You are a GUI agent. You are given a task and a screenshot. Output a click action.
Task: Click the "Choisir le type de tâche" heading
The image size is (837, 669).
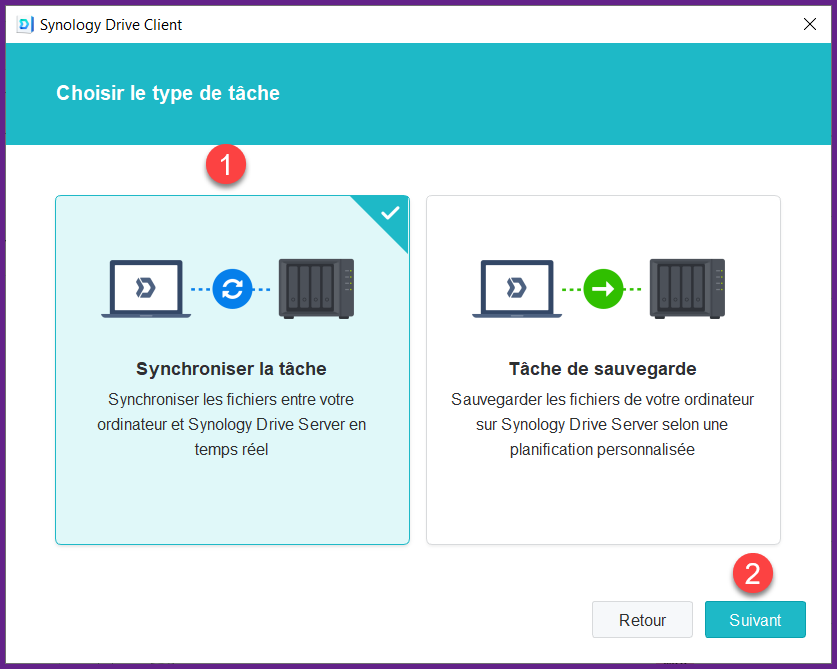[x=168, y=94]
